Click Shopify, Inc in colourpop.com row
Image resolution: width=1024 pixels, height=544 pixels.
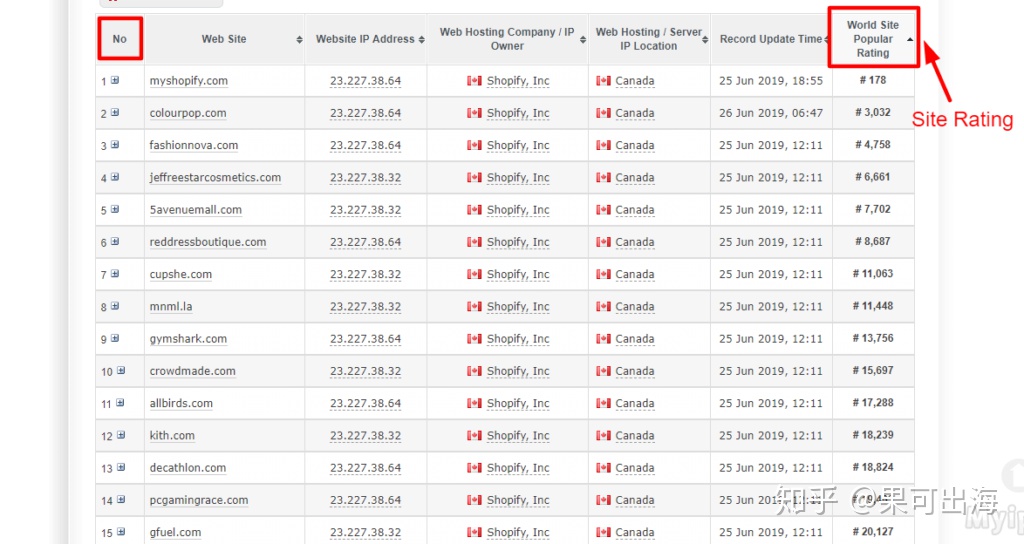[x=518, y=113]
